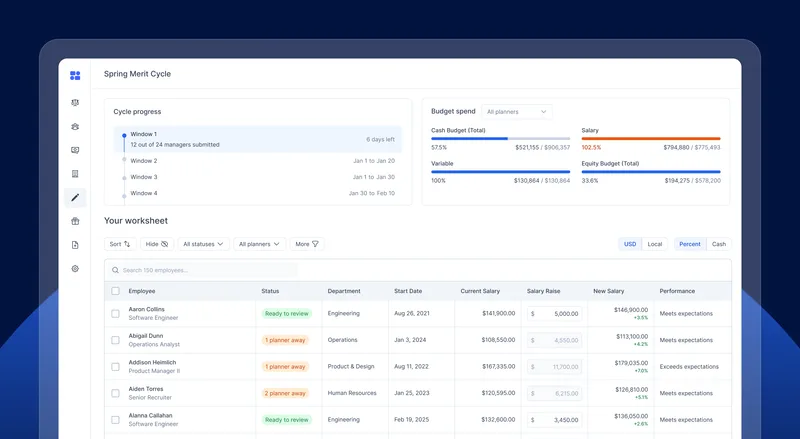800x439 pixels.
Task: Switch display to Cash tab
Action: click(718, 244)
